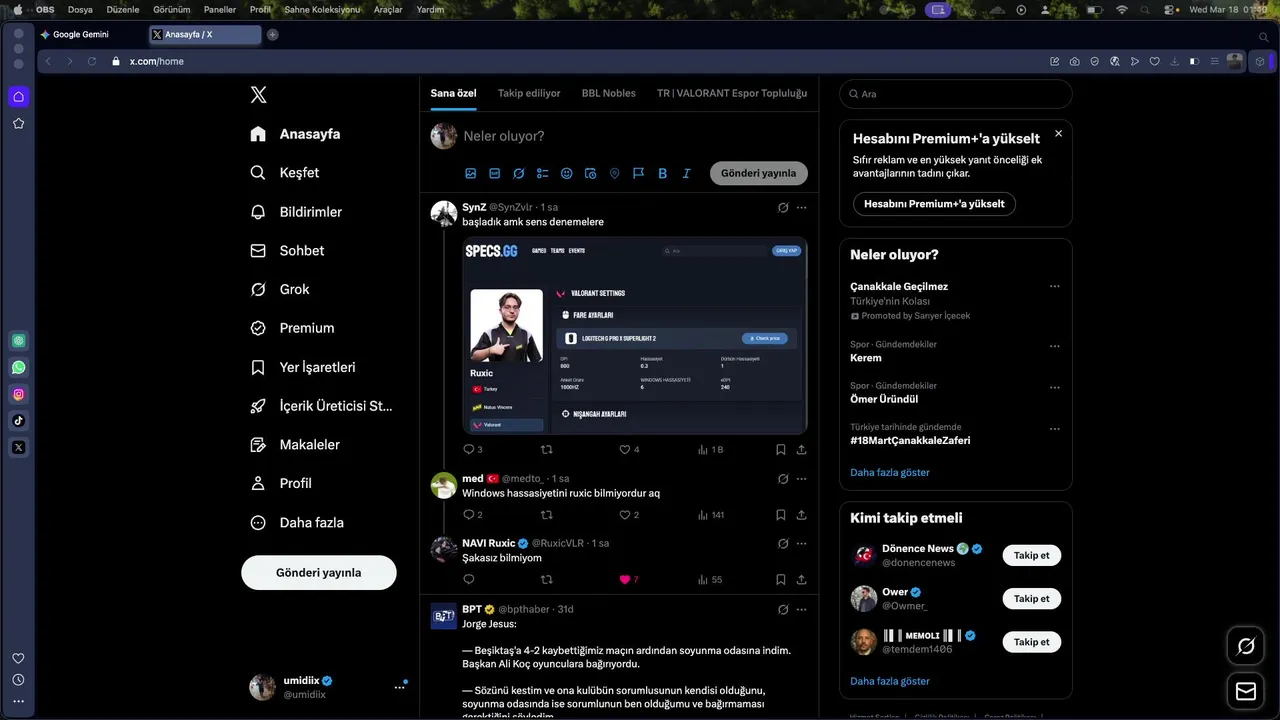Follow the MEMOLI account
This screenshot has height=720, width=1280.
1031,642
